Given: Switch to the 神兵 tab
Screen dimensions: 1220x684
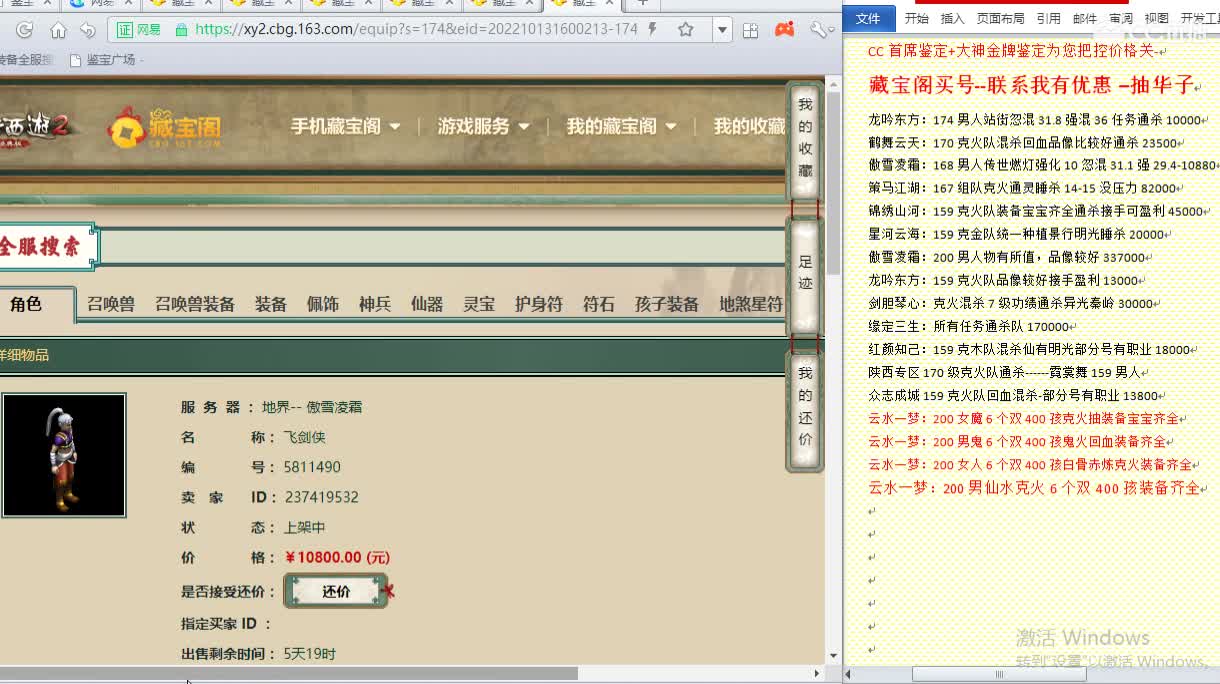Looking at the screenshot, I should [x=375, y=304].
